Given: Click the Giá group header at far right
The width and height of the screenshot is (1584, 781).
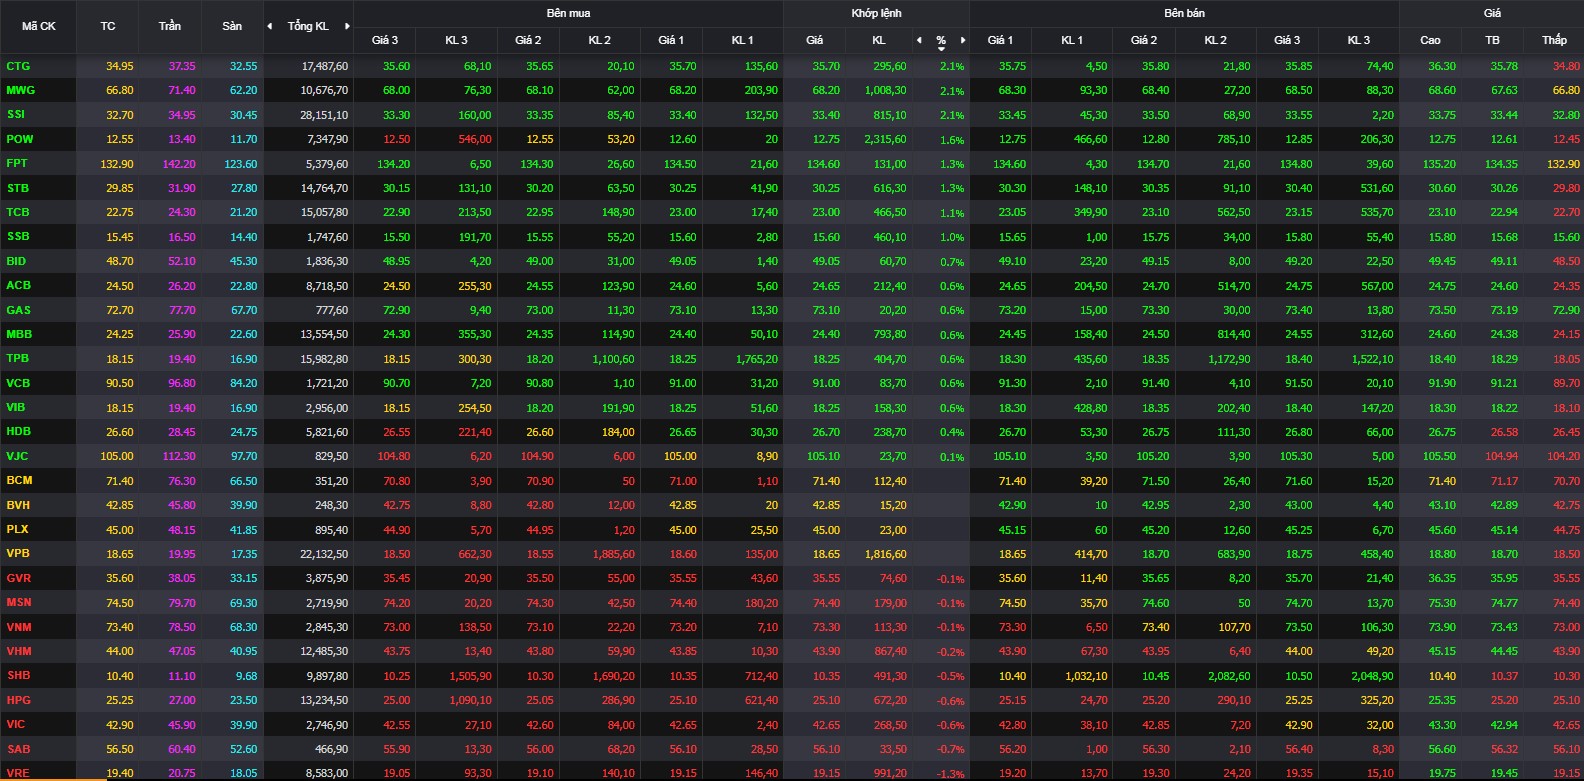Looking at the screenshot, I should (x=1492, y=13).
